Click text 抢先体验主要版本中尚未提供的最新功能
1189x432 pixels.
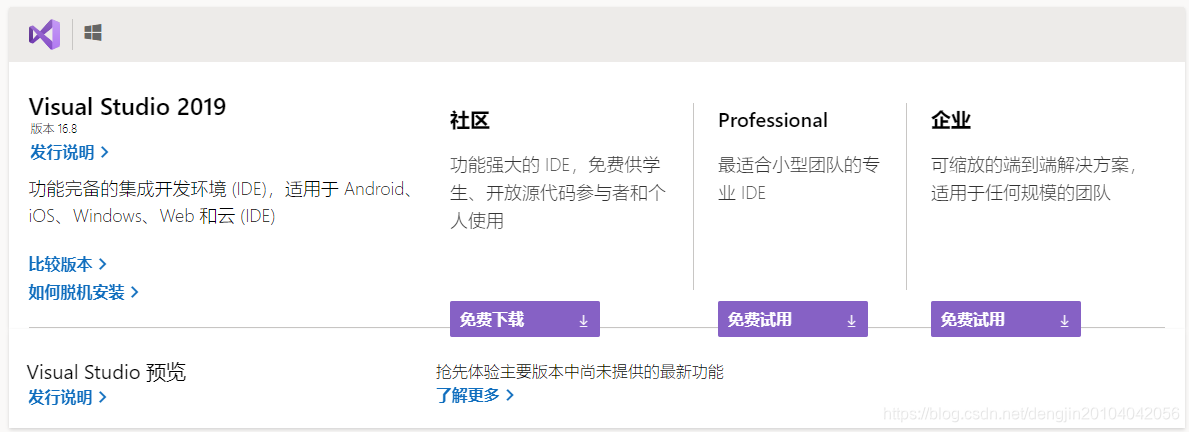580,371
